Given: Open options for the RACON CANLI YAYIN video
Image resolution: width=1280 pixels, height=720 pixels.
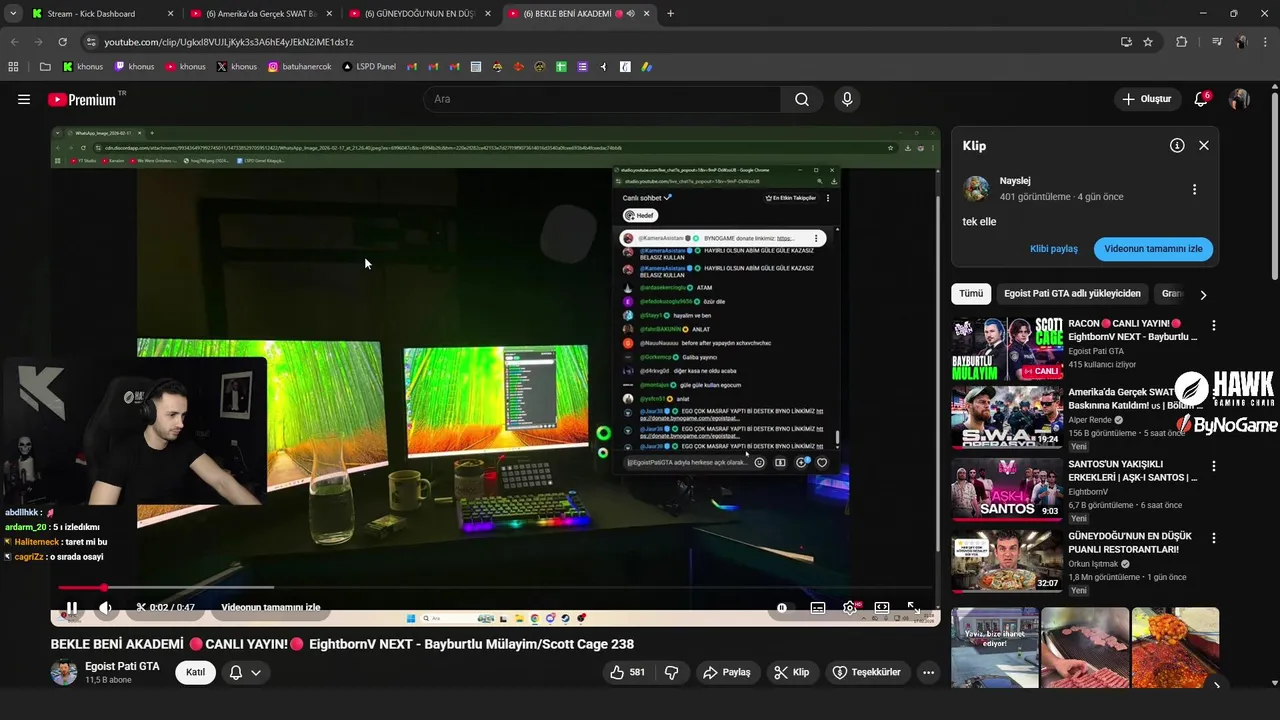Looking at the screenshot, I should pos(1214,326).
